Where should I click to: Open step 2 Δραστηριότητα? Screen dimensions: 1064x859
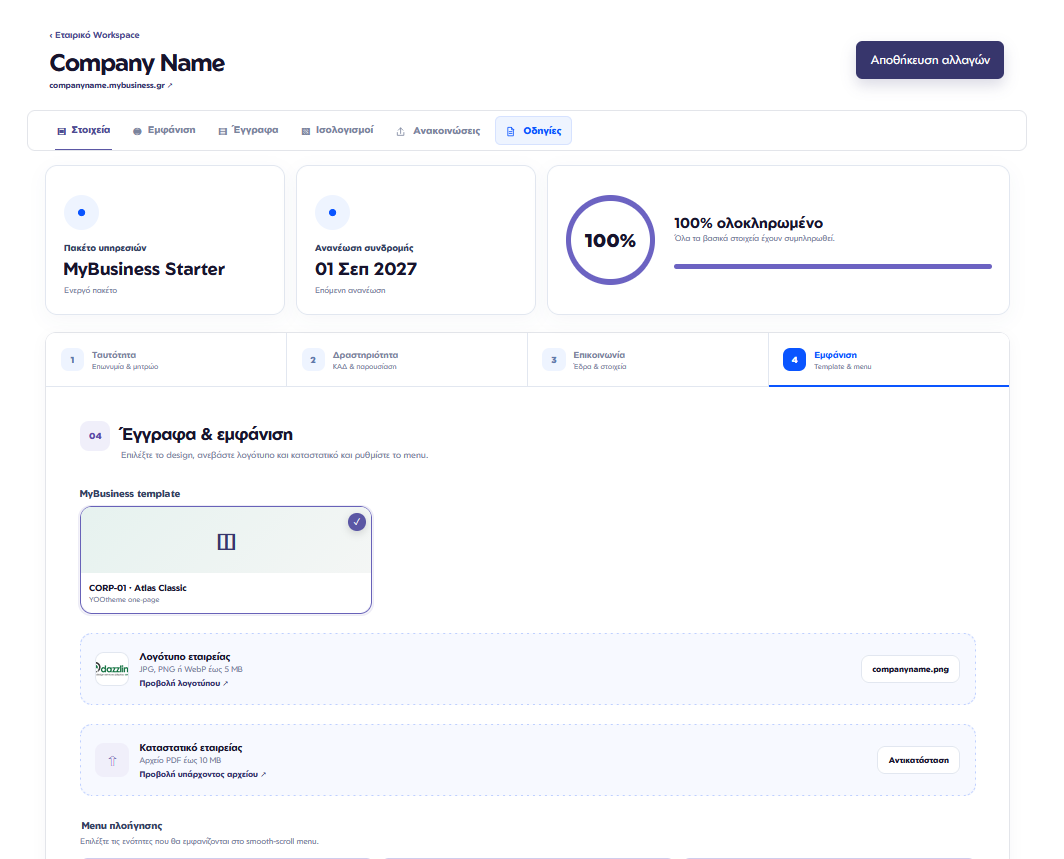click(x=407, y=360)
